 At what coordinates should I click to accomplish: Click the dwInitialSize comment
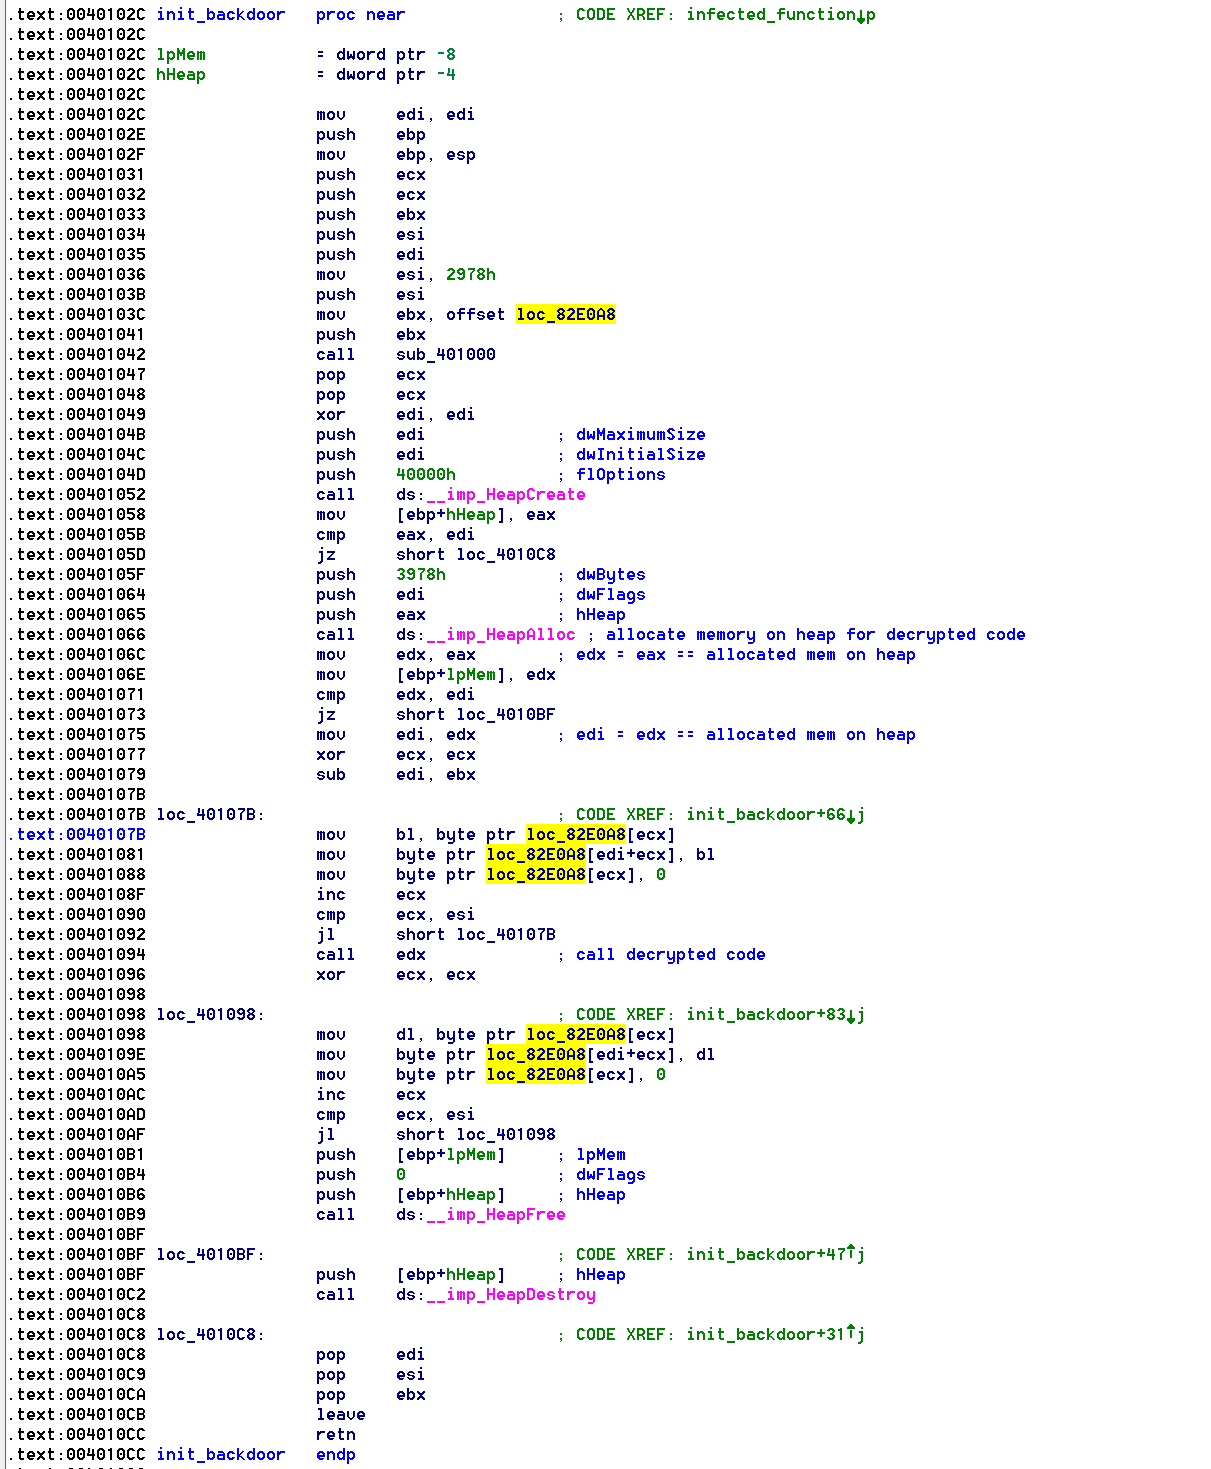click(640, 455)
